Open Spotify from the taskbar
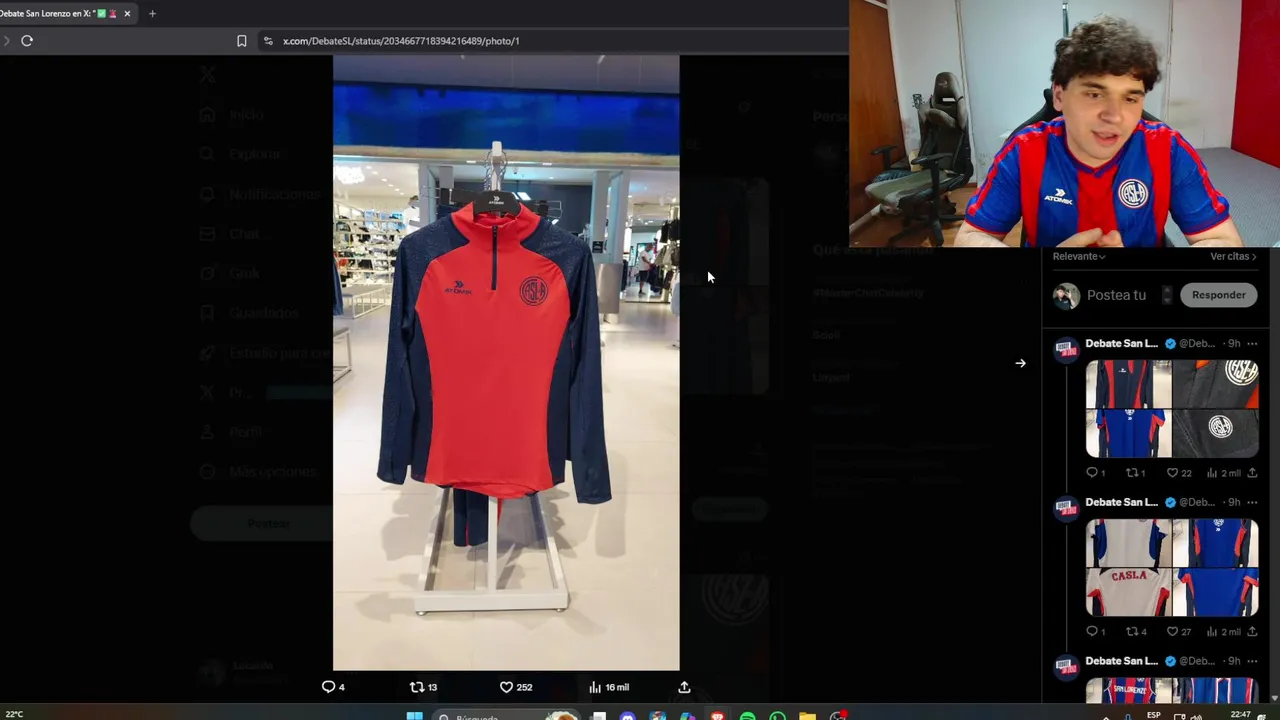The height and width of the screenshot is (720, 1280). [747, 716]
